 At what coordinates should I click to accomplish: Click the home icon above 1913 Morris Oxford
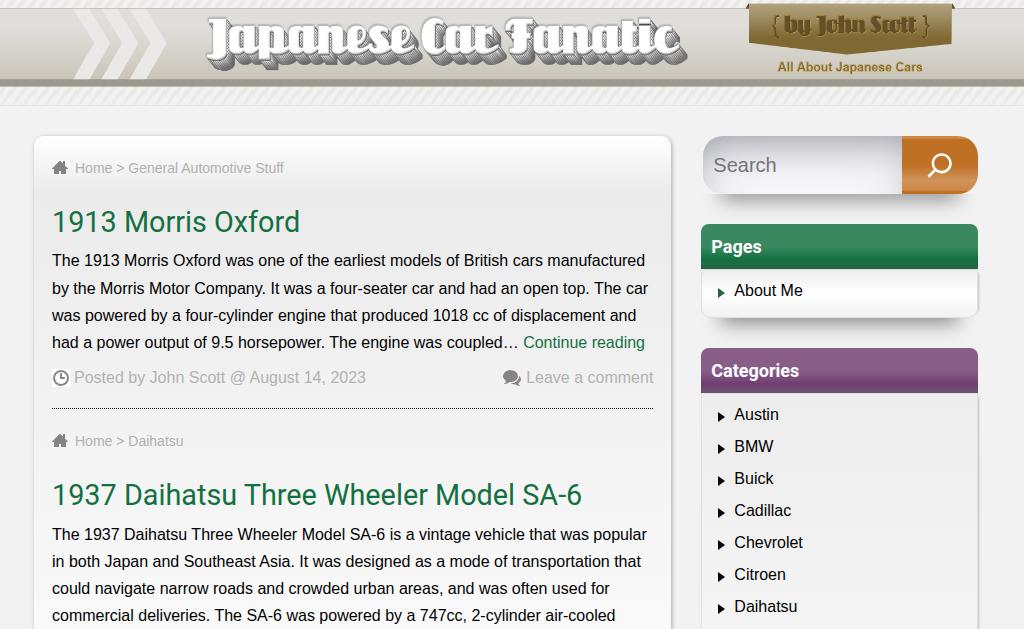pyautogui.click(x=60, y=168)
